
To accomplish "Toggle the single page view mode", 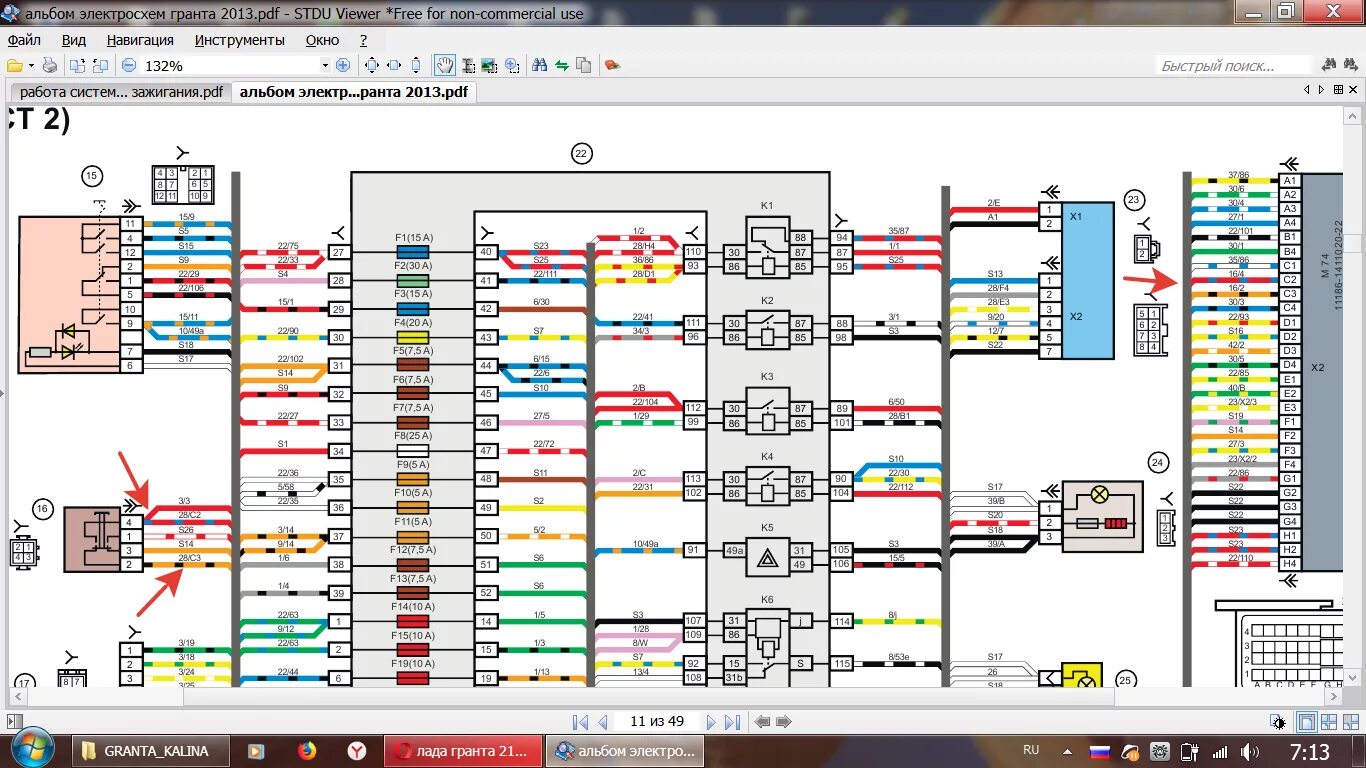I will (x=1306, y=722).
